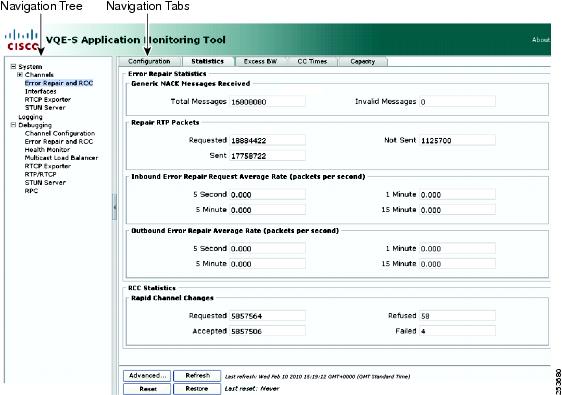Select Multicast Load Balancer under Debugging

[x=61, y=158]
